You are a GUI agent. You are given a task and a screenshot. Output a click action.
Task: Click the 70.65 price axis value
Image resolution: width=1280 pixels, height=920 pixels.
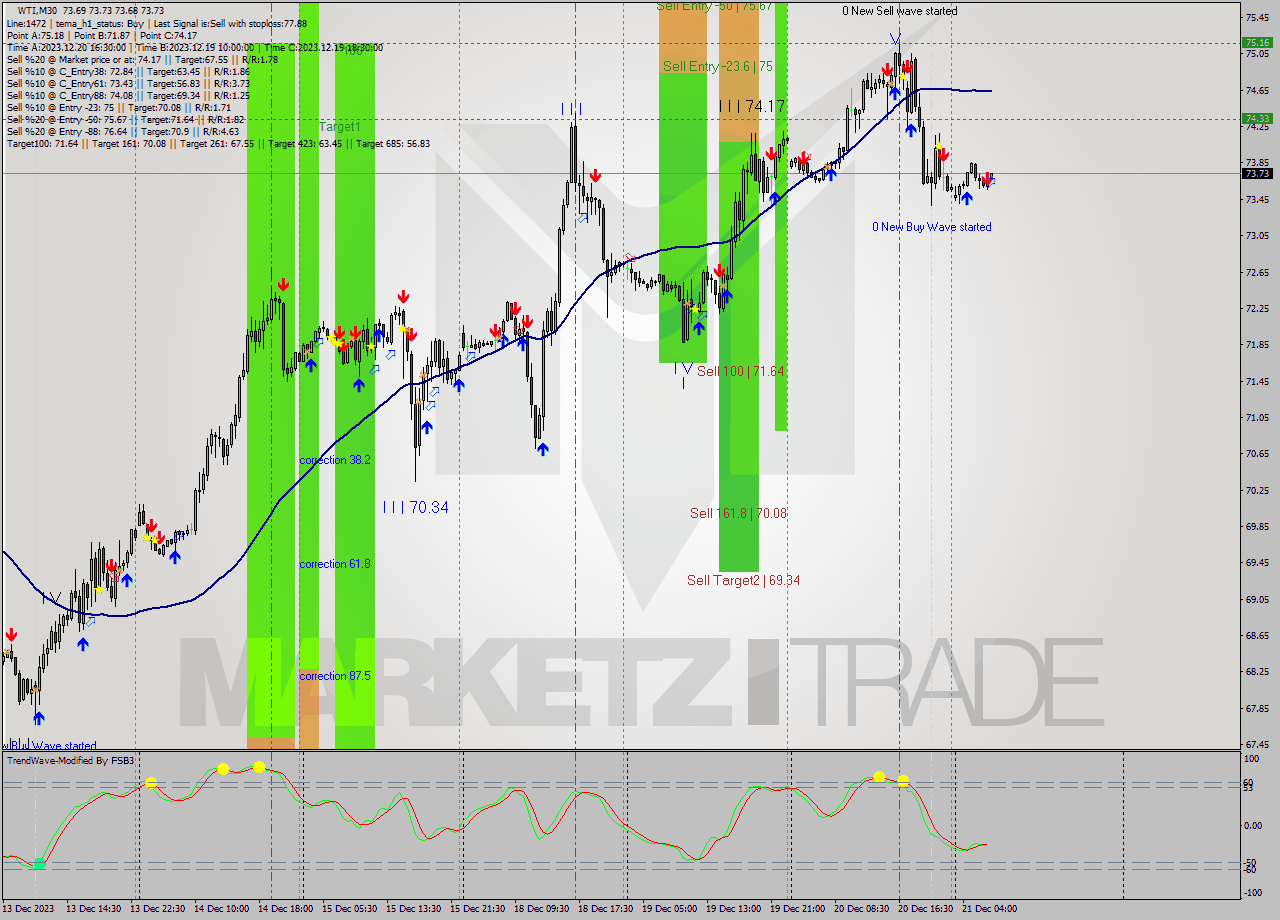click(x=1257, y=454)
